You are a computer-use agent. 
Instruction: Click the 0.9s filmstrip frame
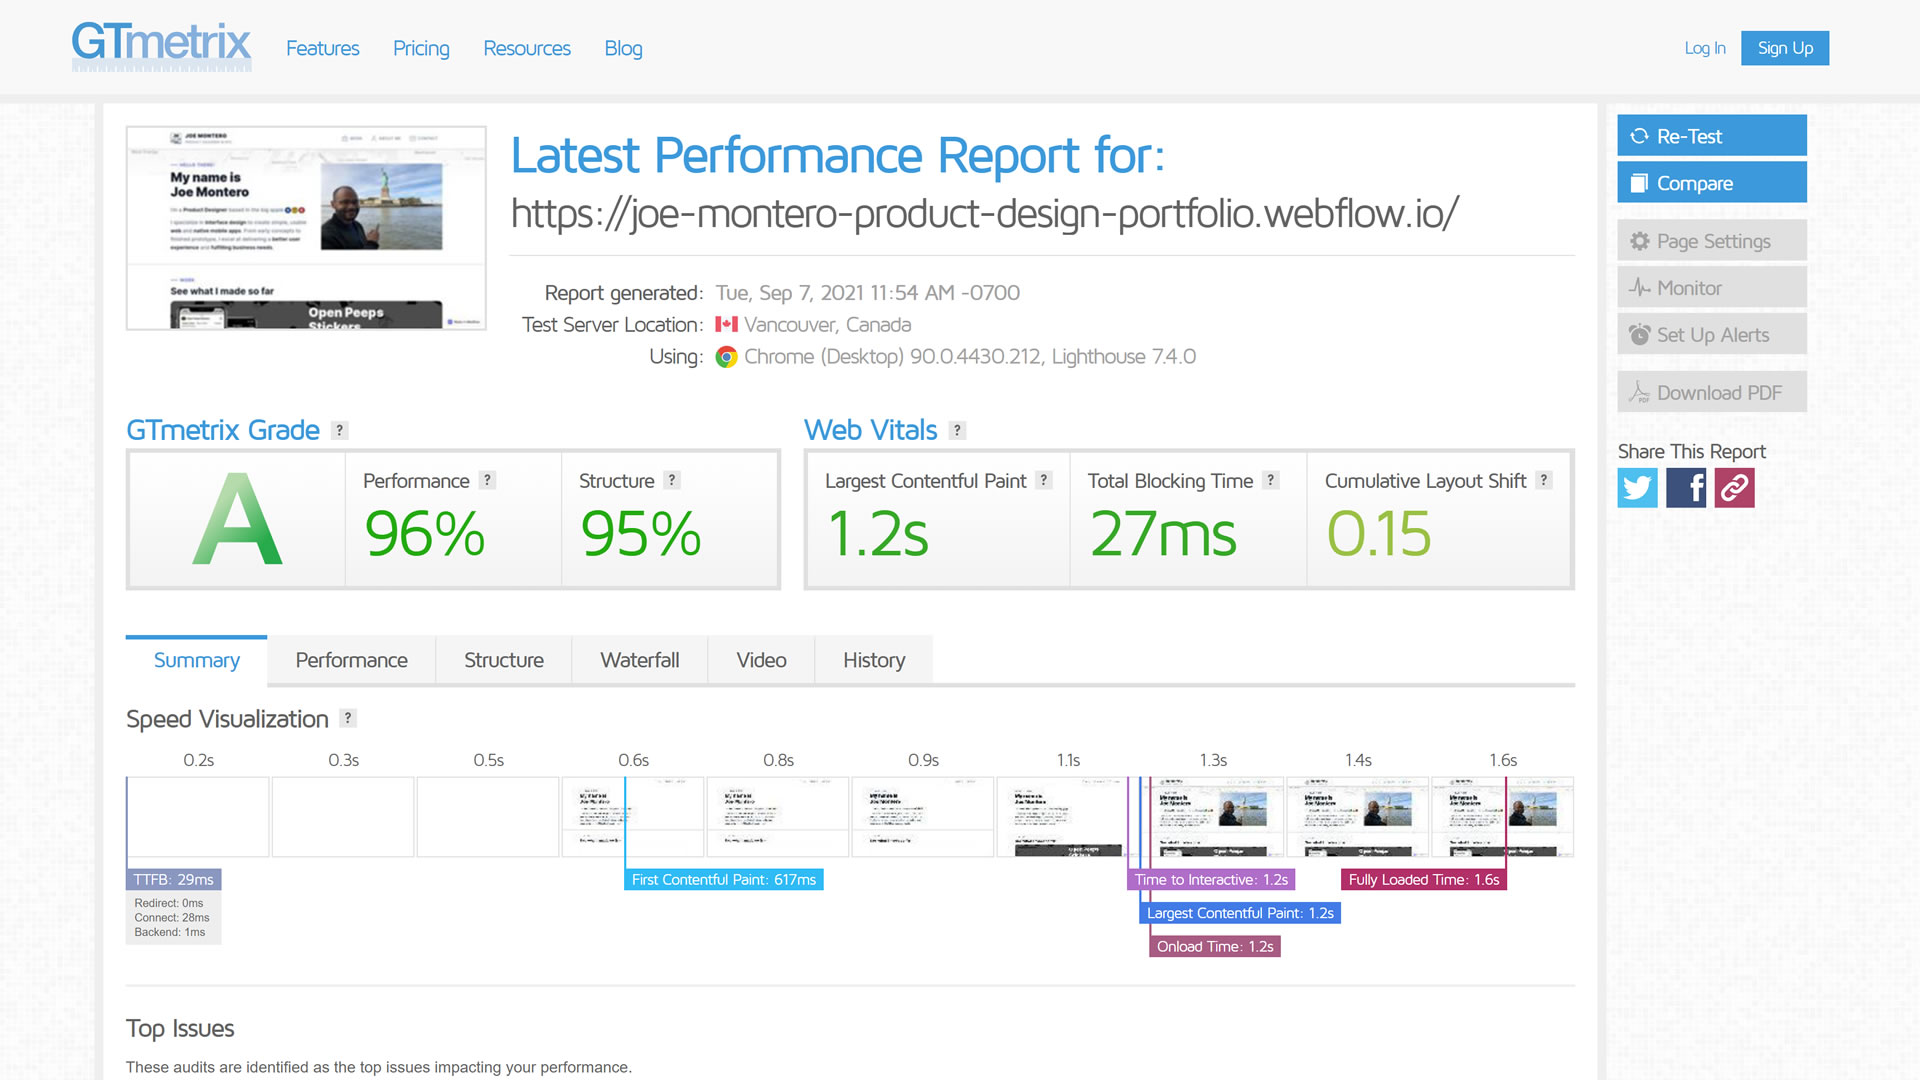click(x=923, y=817)
